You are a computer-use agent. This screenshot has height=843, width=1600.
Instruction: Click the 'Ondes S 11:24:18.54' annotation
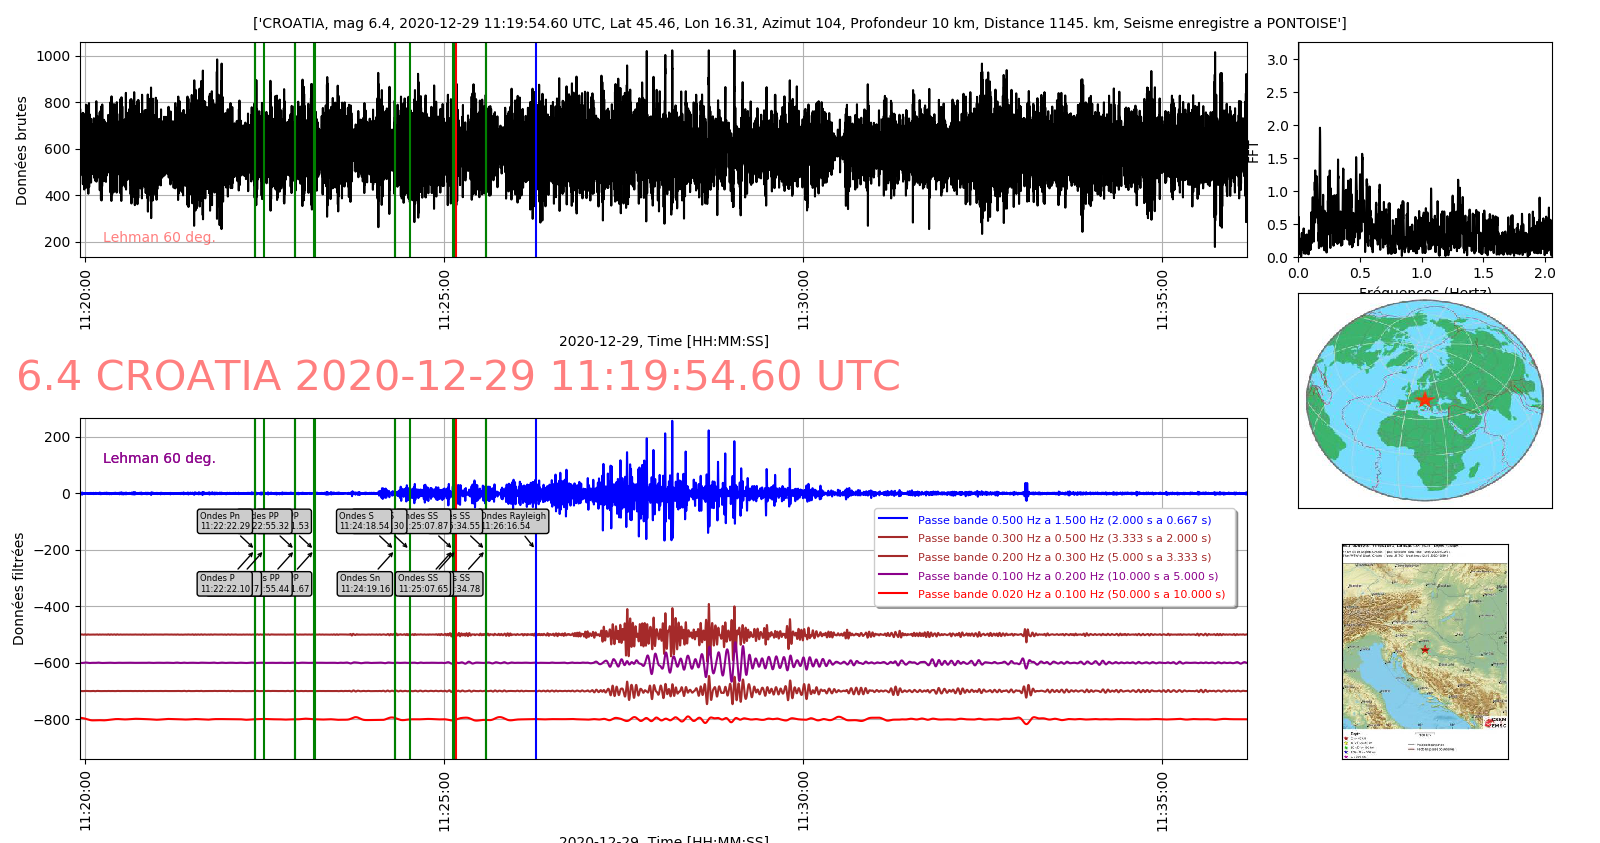(363, 521)
